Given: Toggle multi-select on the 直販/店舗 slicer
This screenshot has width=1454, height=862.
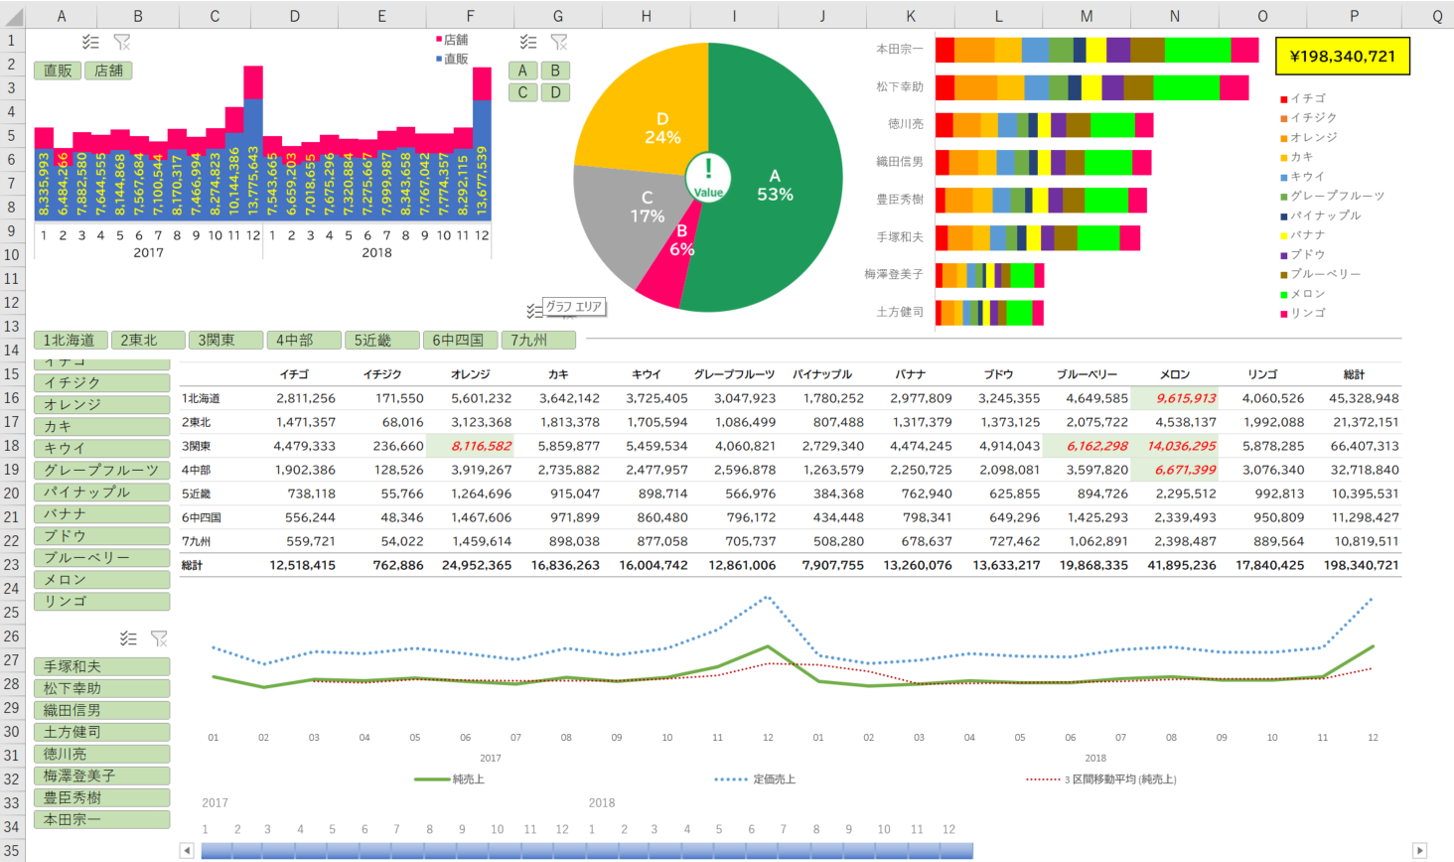Looking at the screenshot, I should (x=90, y=42).
